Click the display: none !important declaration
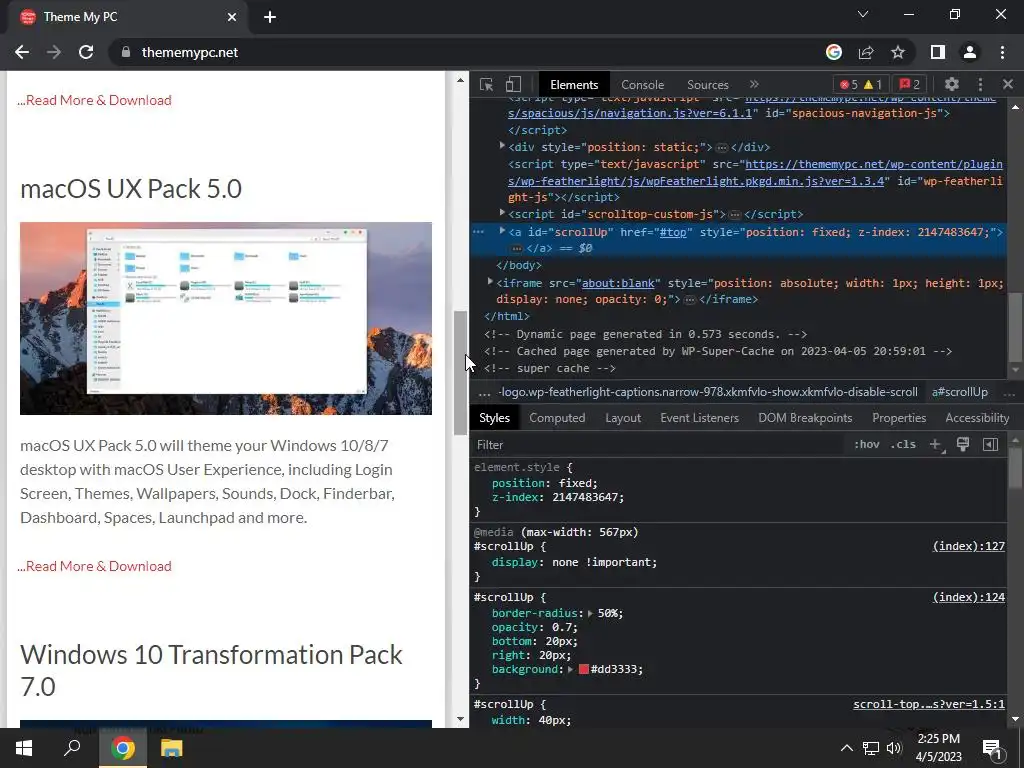Screen dimensions: 1024x768 click(x=574, y=562)
